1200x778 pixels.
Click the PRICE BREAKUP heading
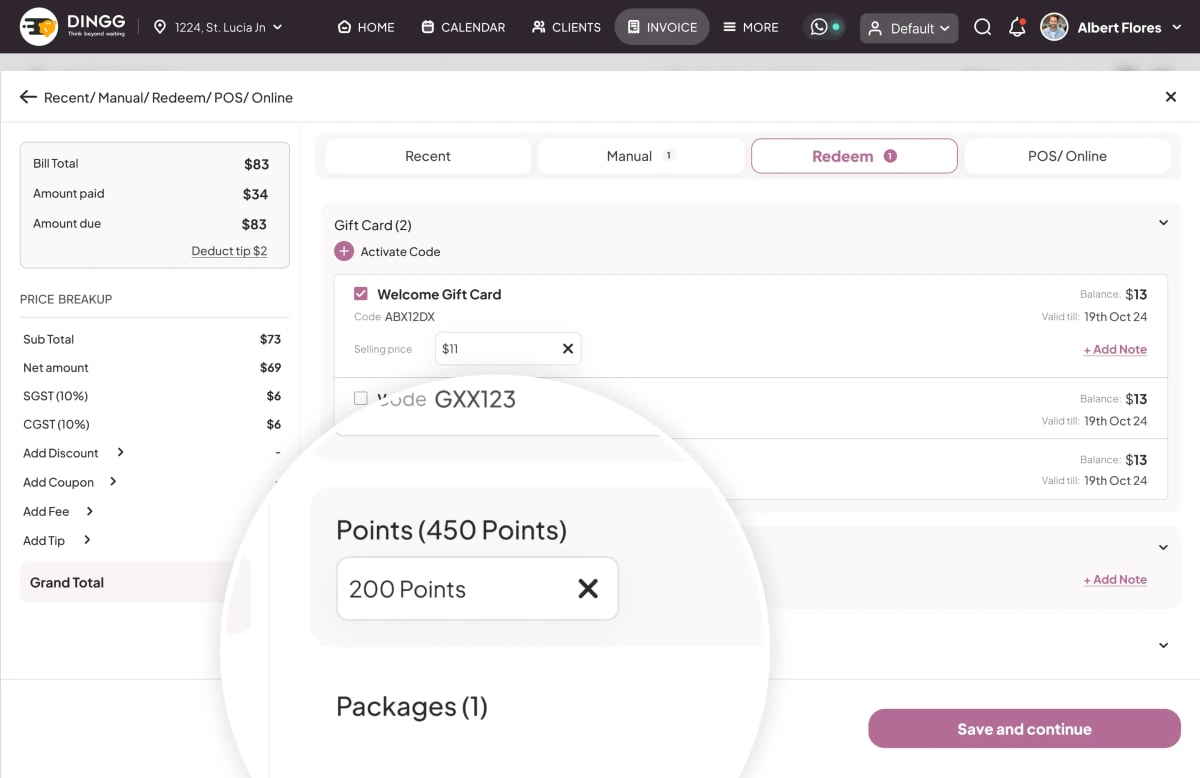point(66,299)
